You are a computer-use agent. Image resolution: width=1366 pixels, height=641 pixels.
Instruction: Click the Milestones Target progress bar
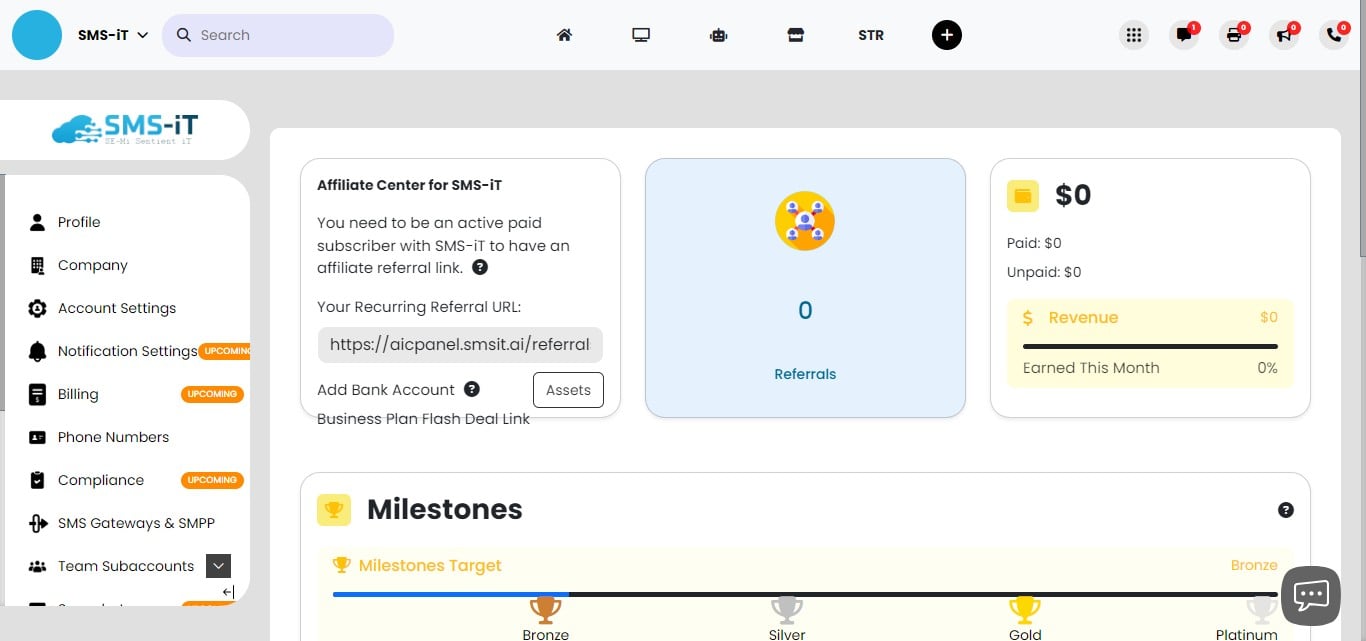click(805, 594)
